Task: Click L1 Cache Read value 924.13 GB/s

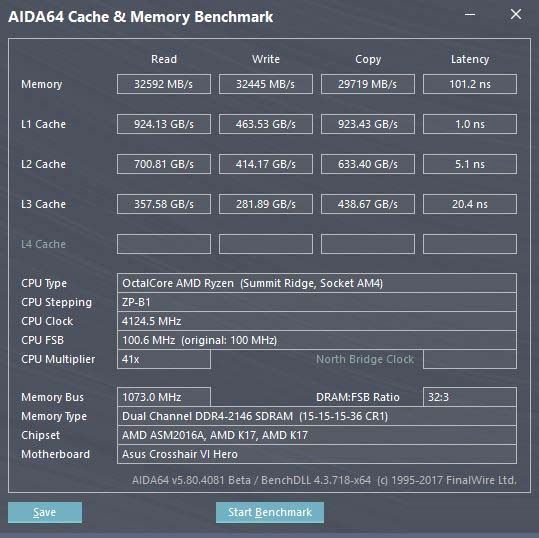Action: [x=164, y=124]
